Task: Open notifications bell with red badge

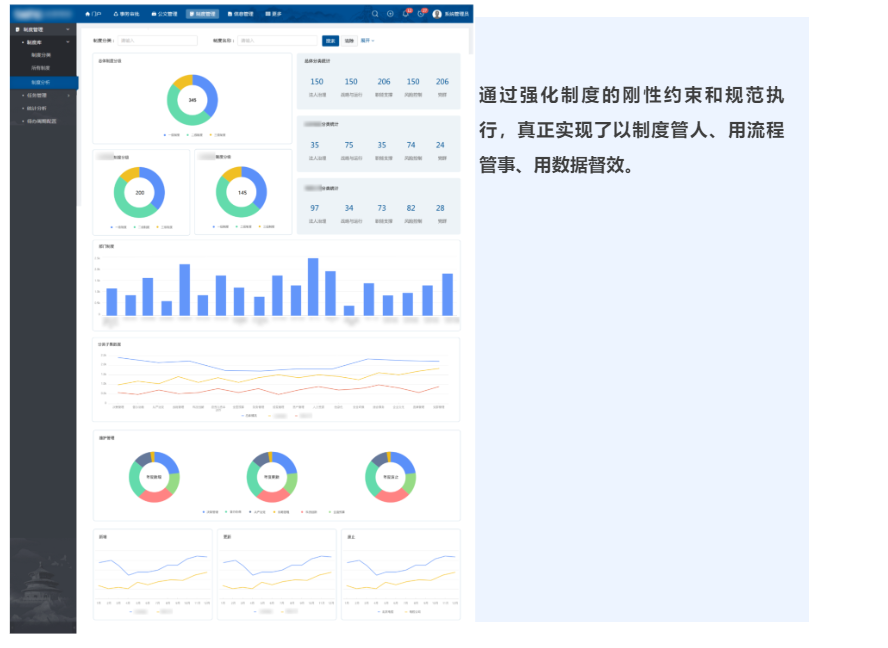Action: pyautogui.click(x=405, y=14)
